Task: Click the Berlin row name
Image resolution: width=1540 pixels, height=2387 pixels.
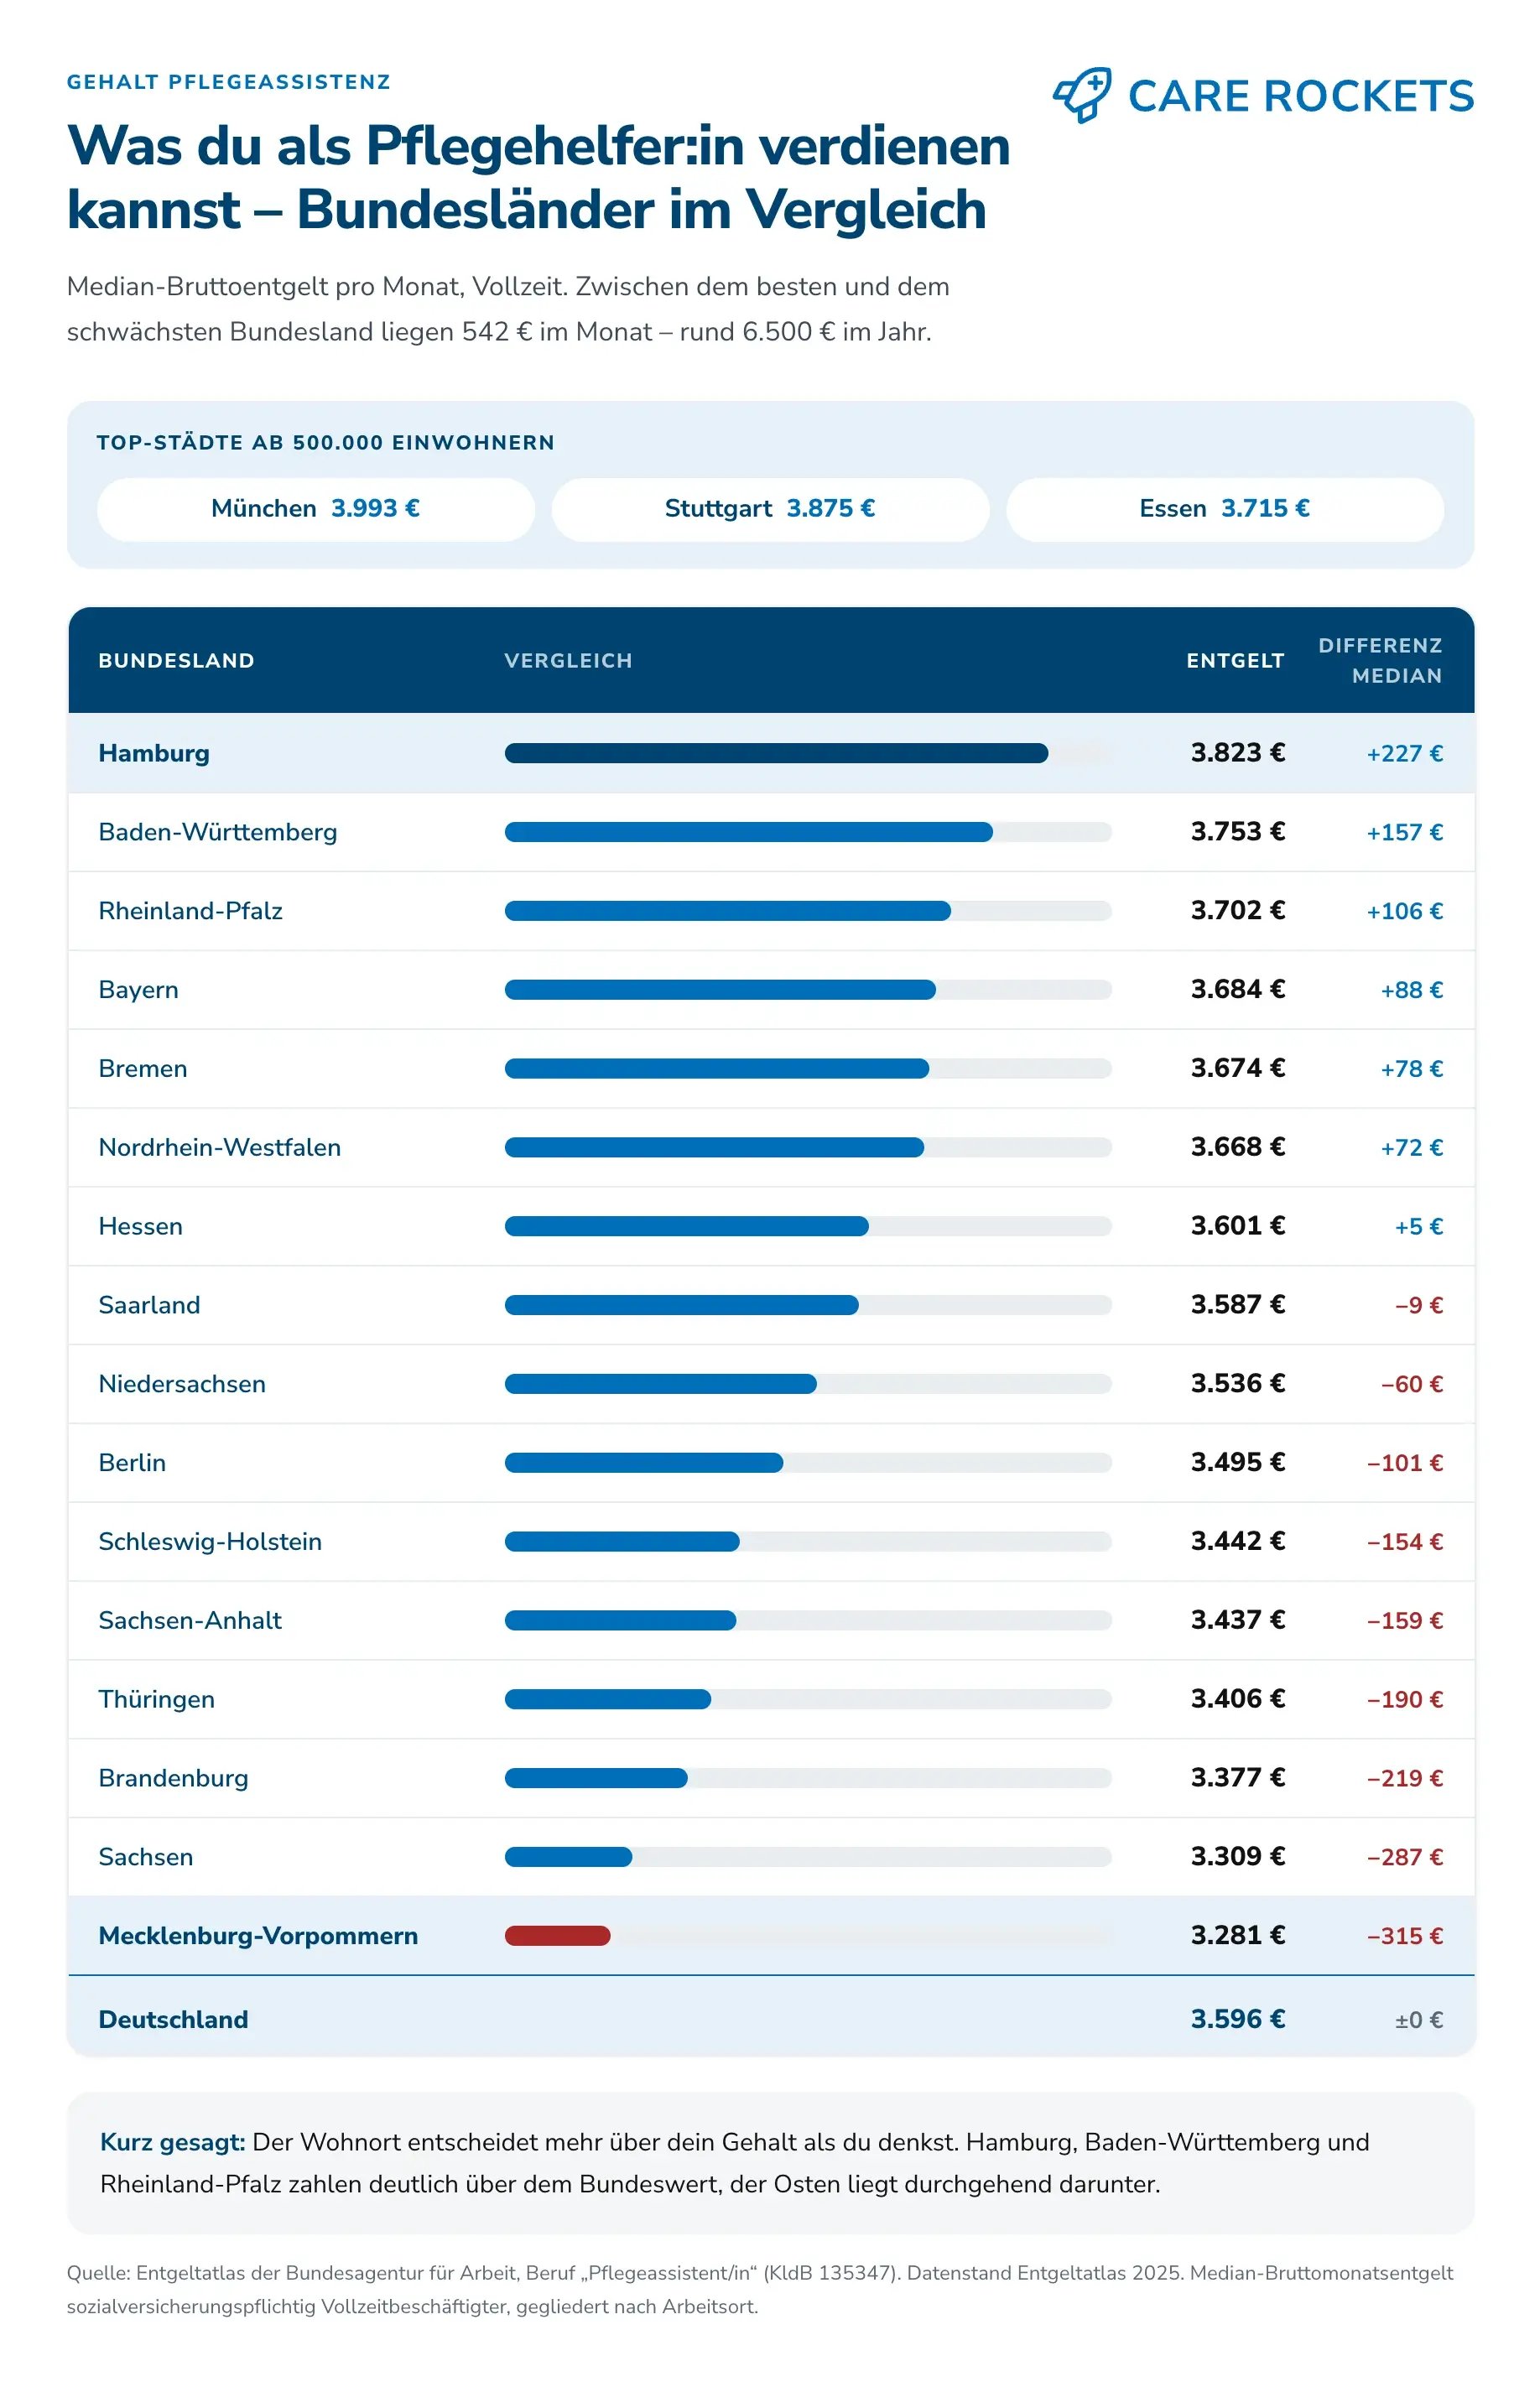Action: tap(132, 1464)
